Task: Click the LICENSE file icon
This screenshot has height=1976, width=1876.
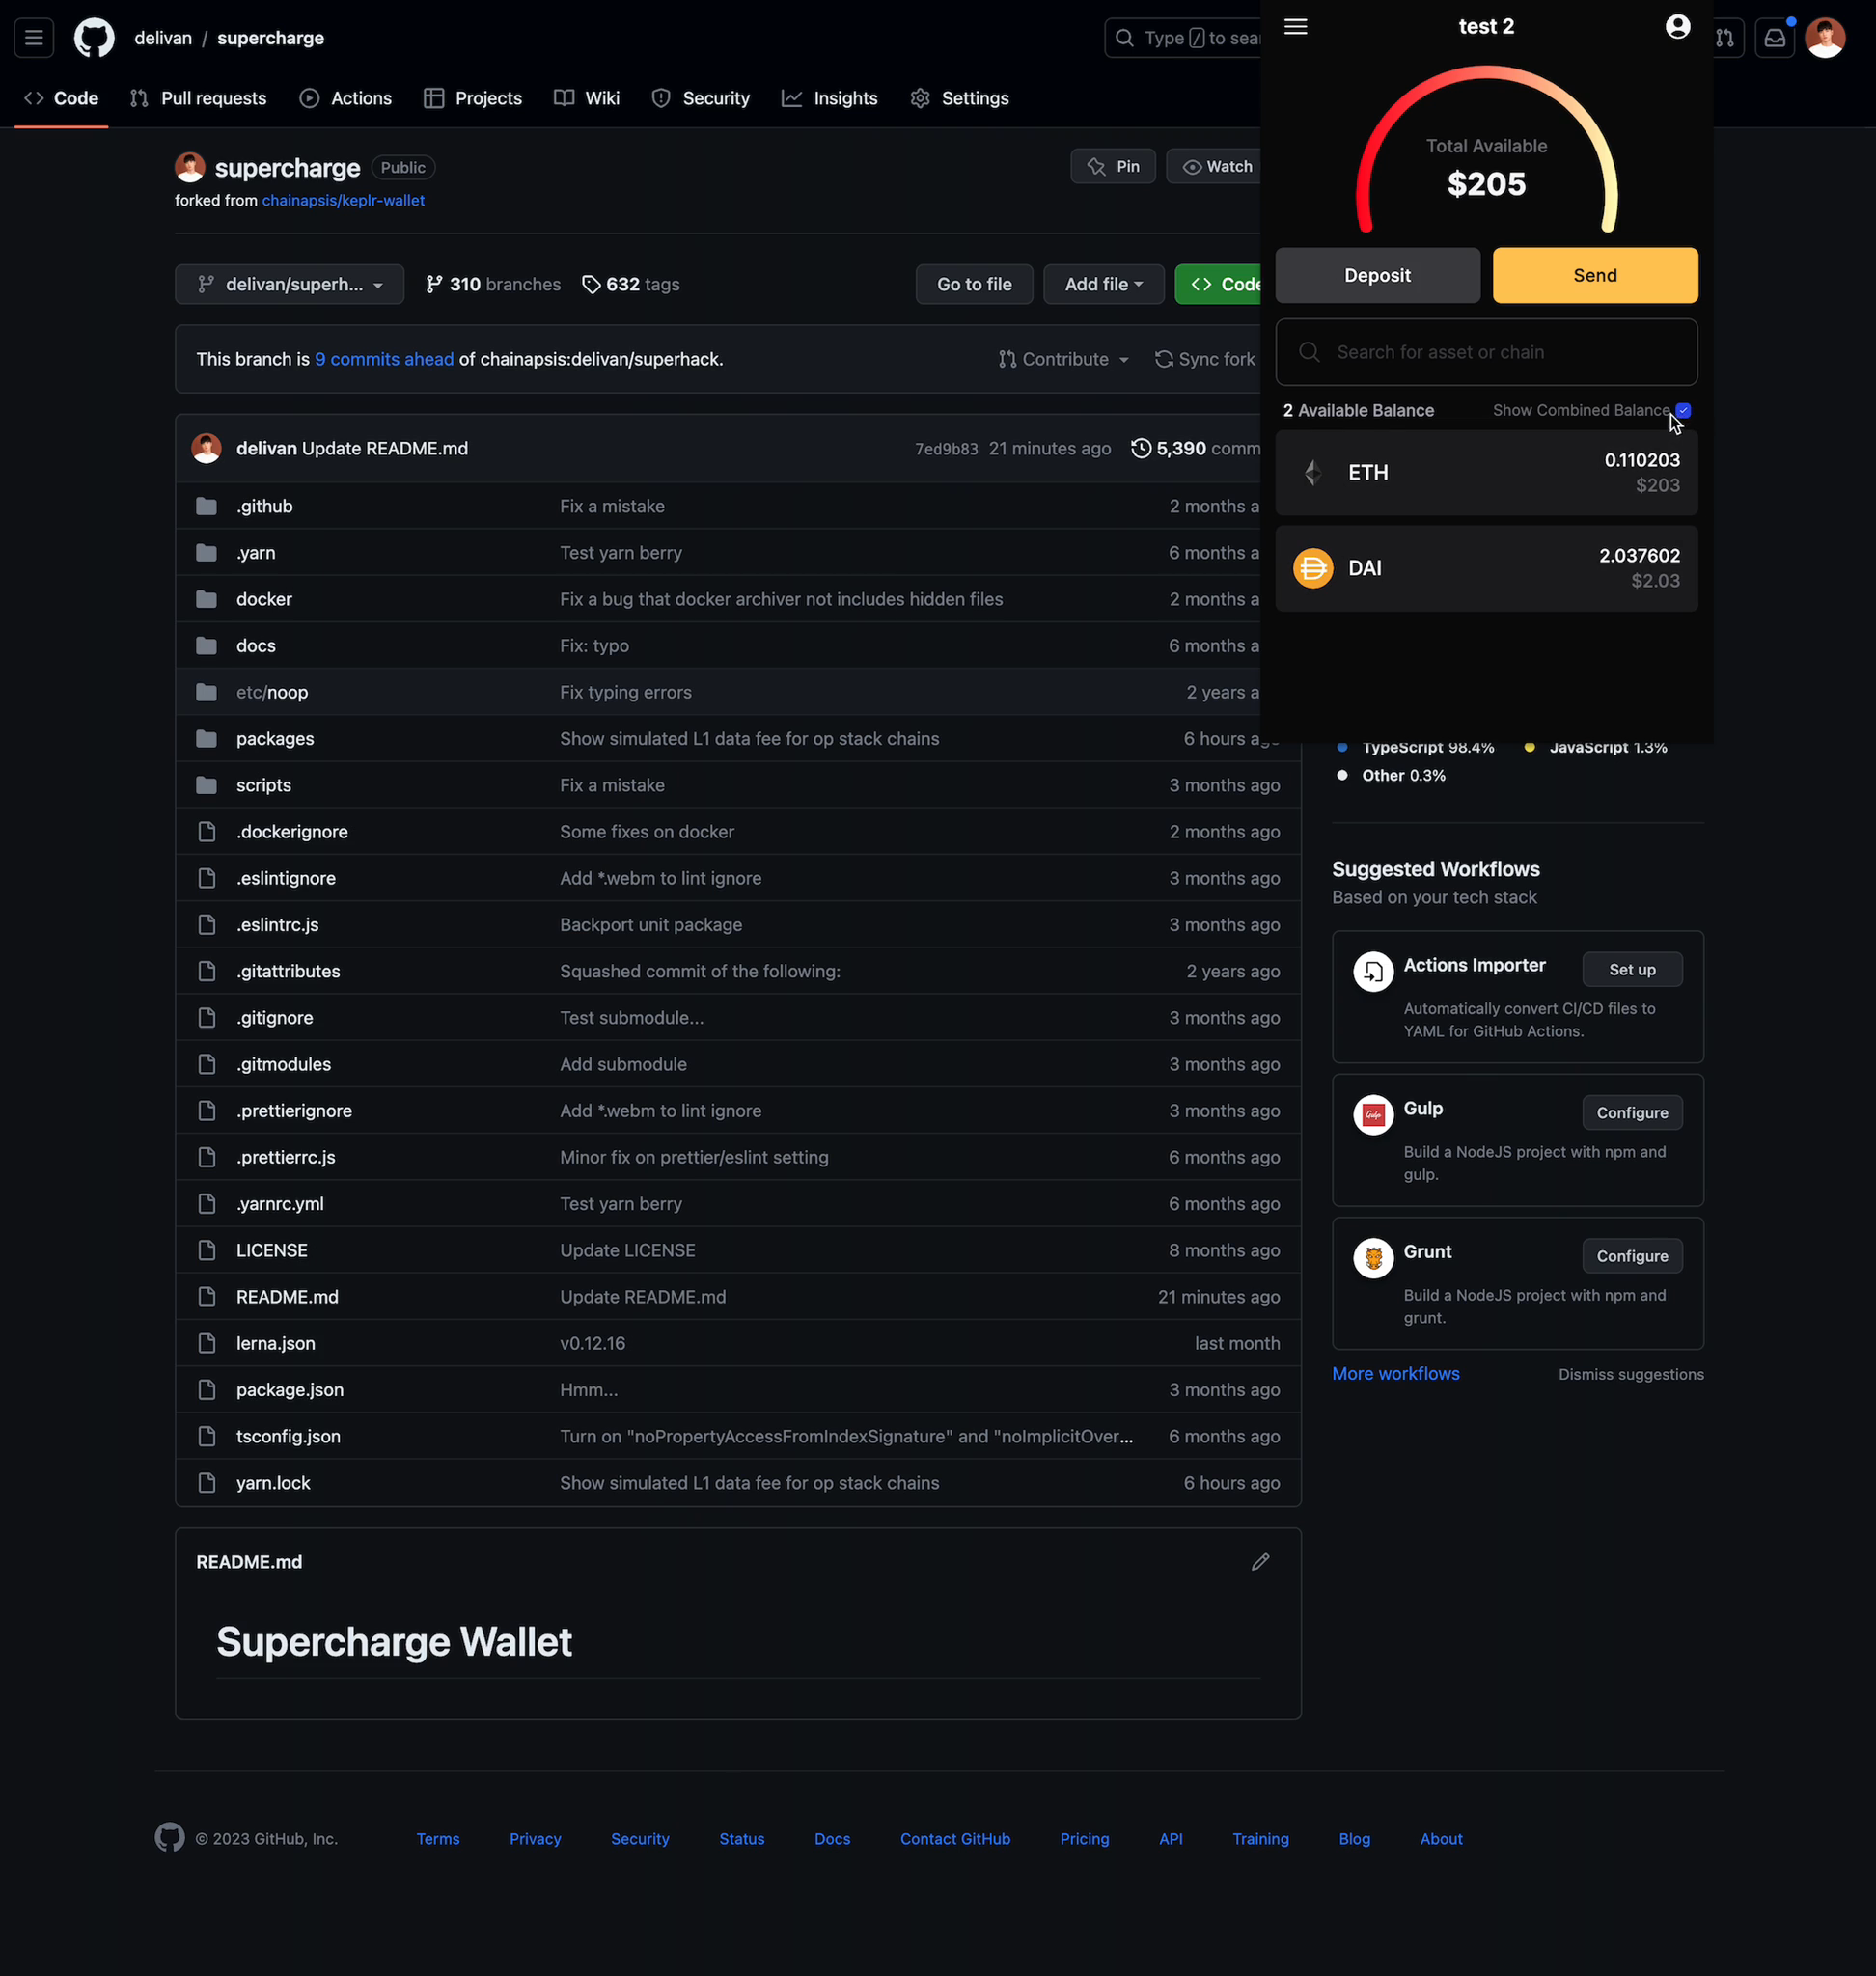Action: pos(207,1250)
